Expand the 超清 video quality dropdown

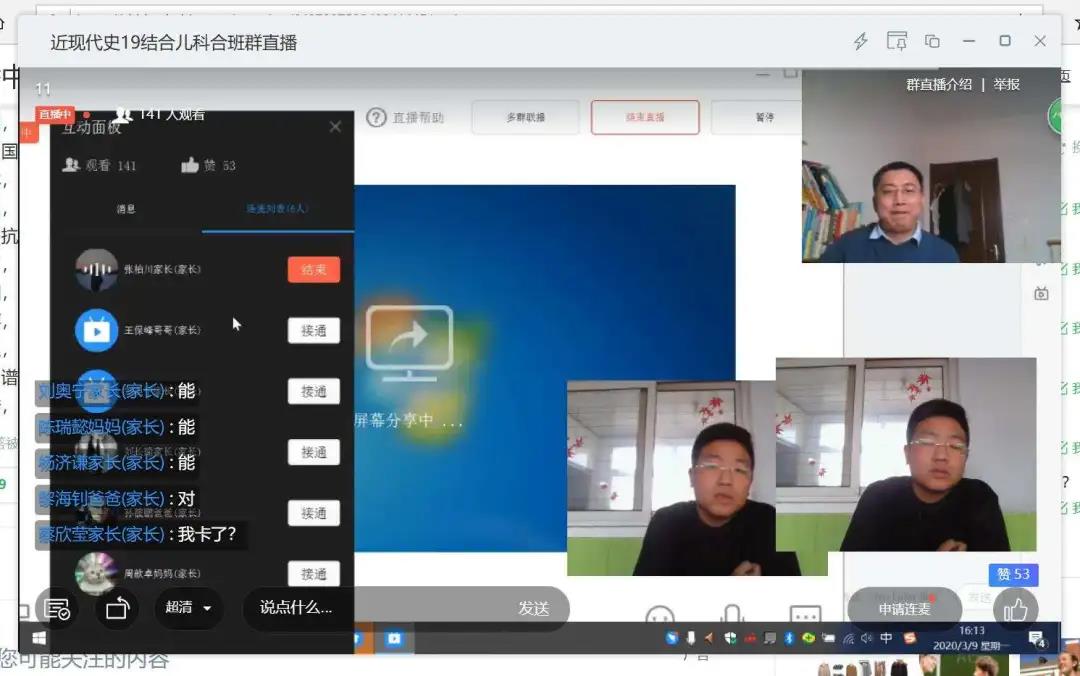coord(189,608)
